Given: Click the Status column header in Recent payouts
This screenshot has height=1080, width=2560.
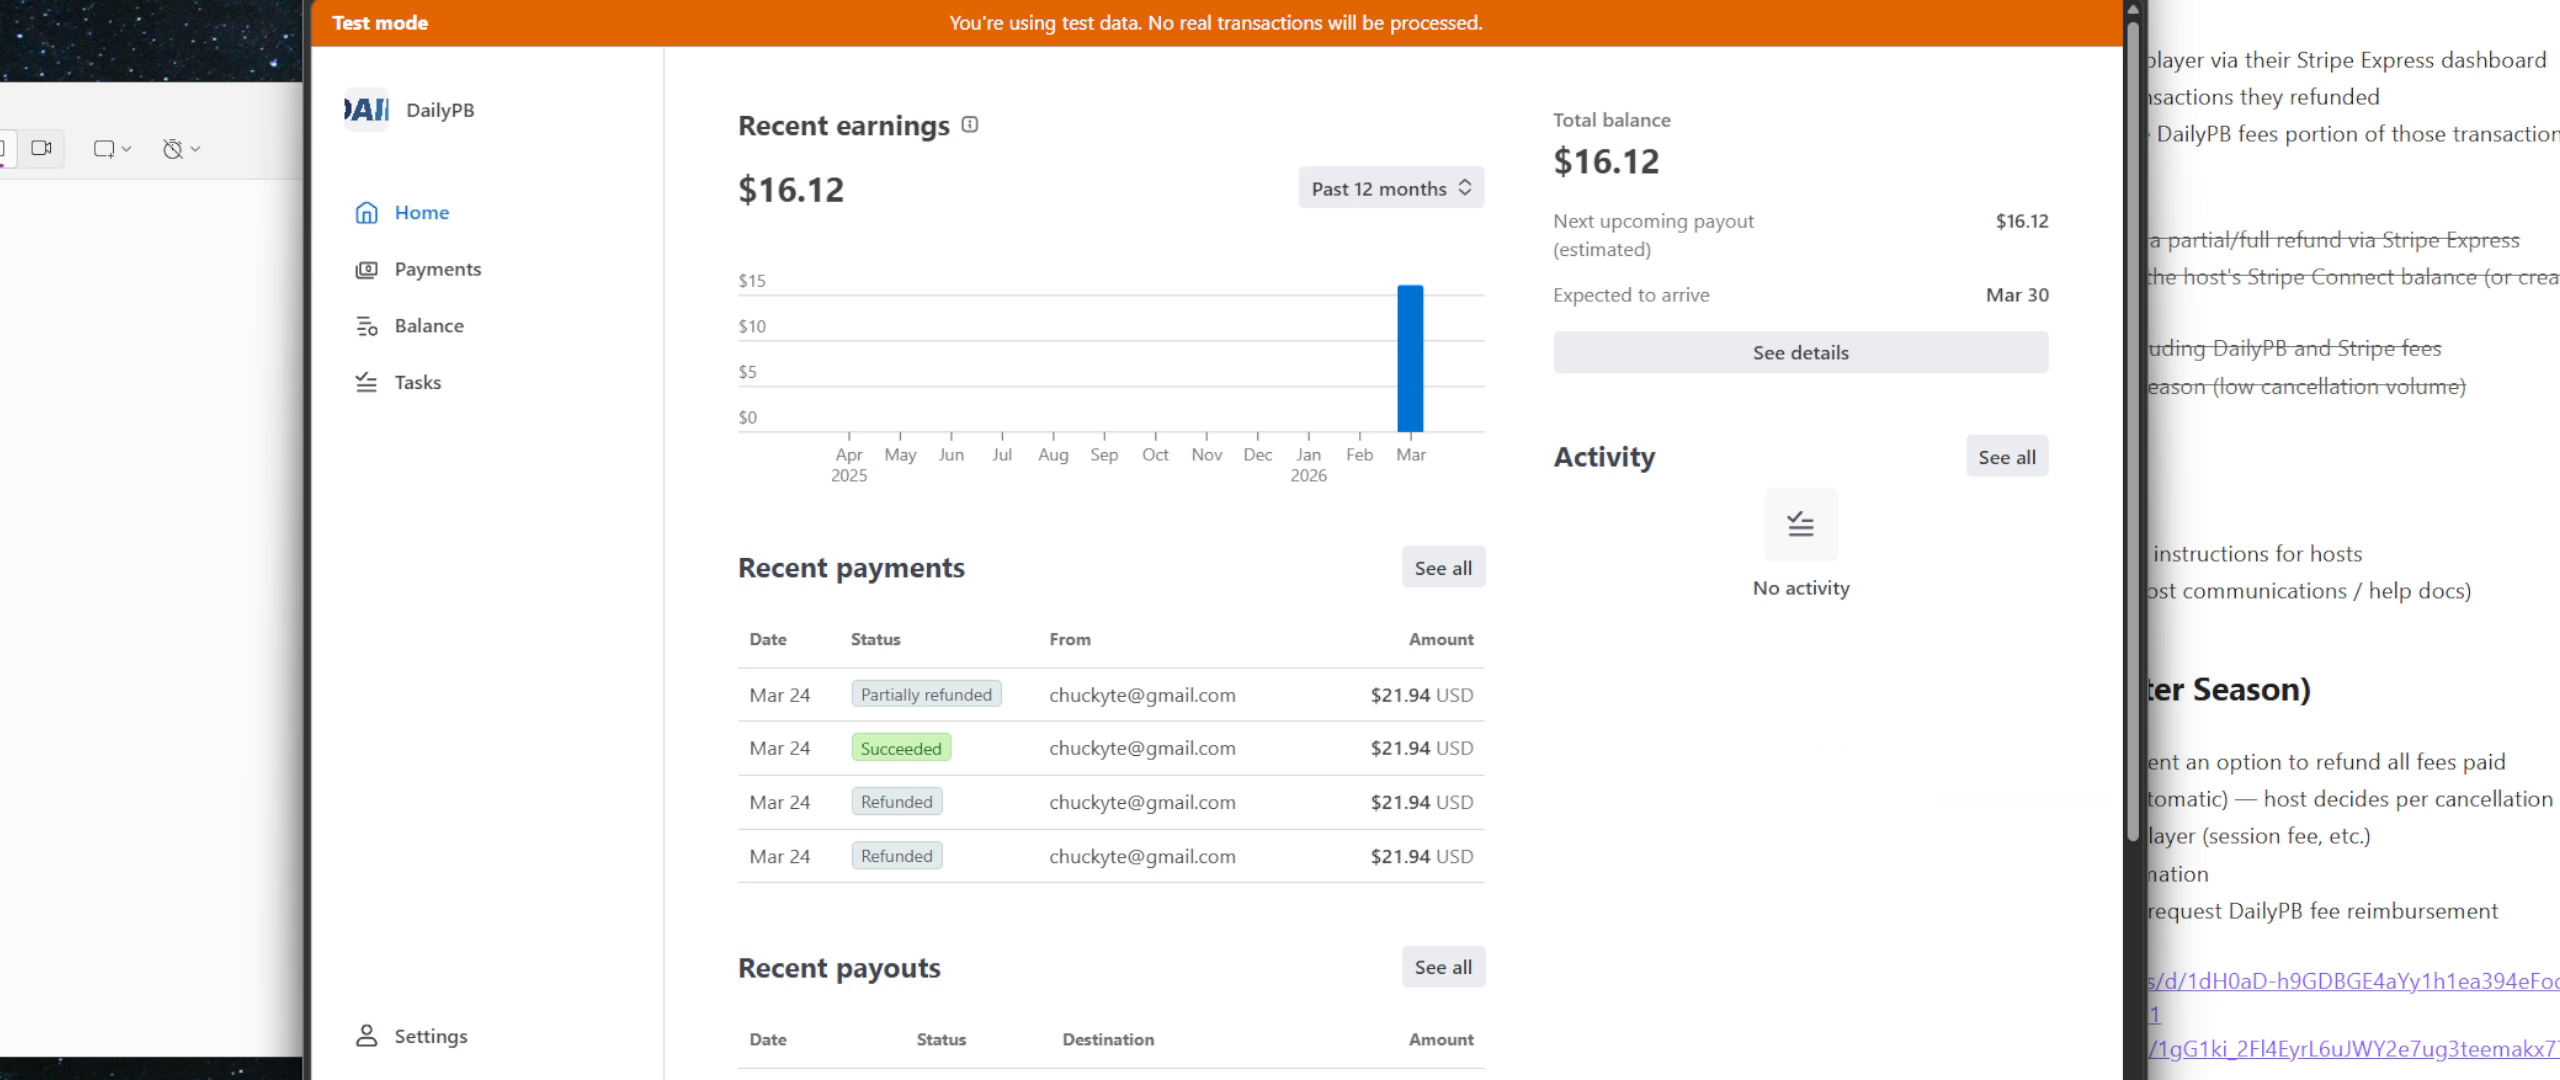Looking at the screenshot, I should [941, 1039].
